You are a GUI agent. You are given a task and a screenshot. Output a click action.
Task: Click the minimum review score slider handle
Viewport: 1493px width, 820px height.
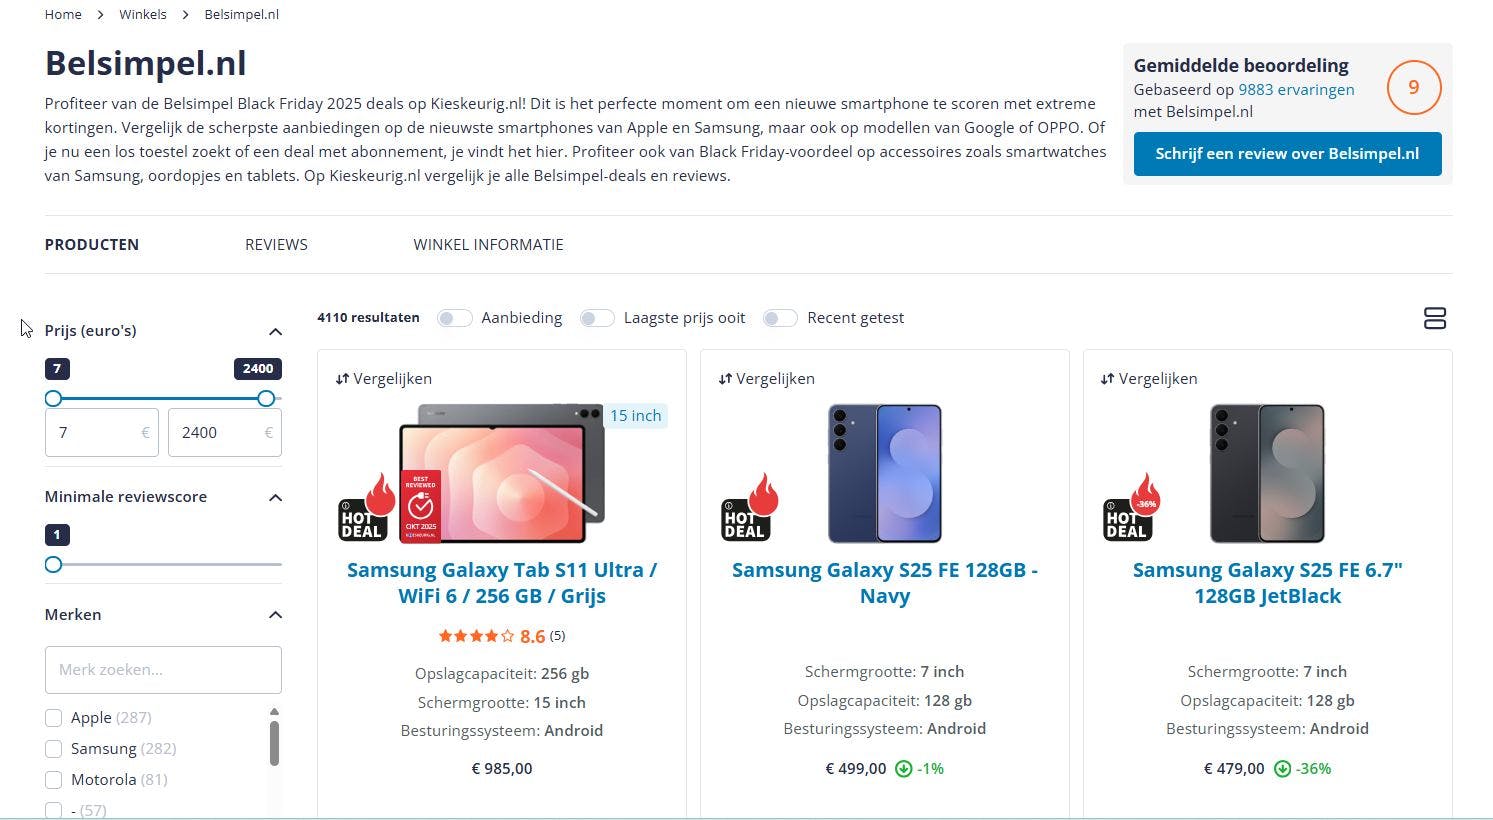point(54,565)
